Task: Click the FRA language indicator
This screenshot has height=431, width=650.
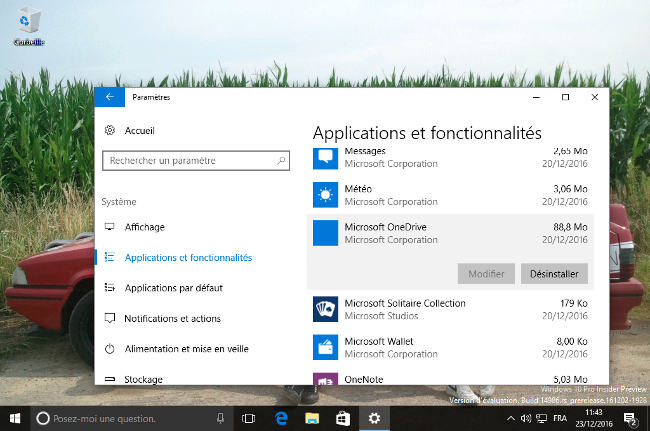Action: coord(560,418)
